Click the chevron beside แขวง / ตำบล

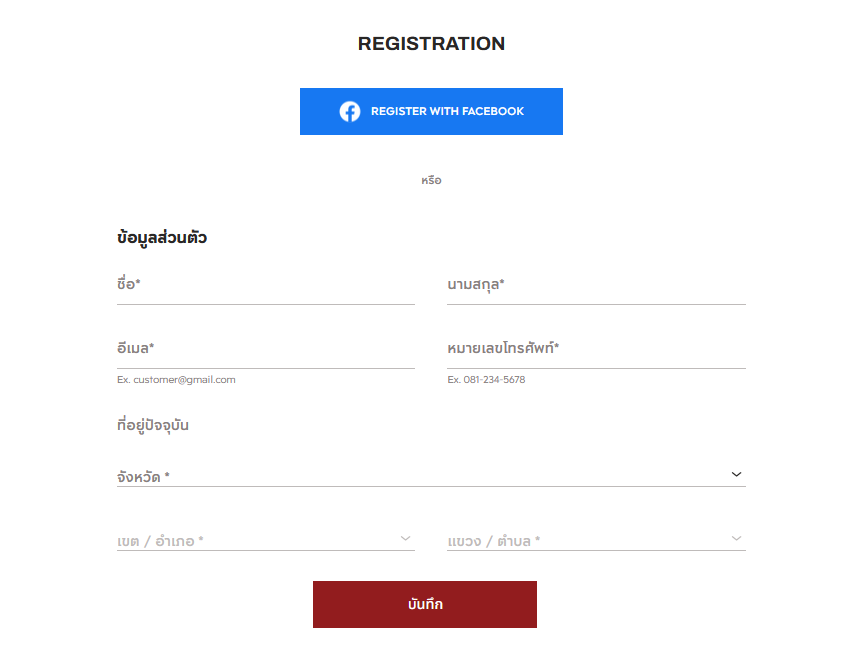tap(737, 539)
